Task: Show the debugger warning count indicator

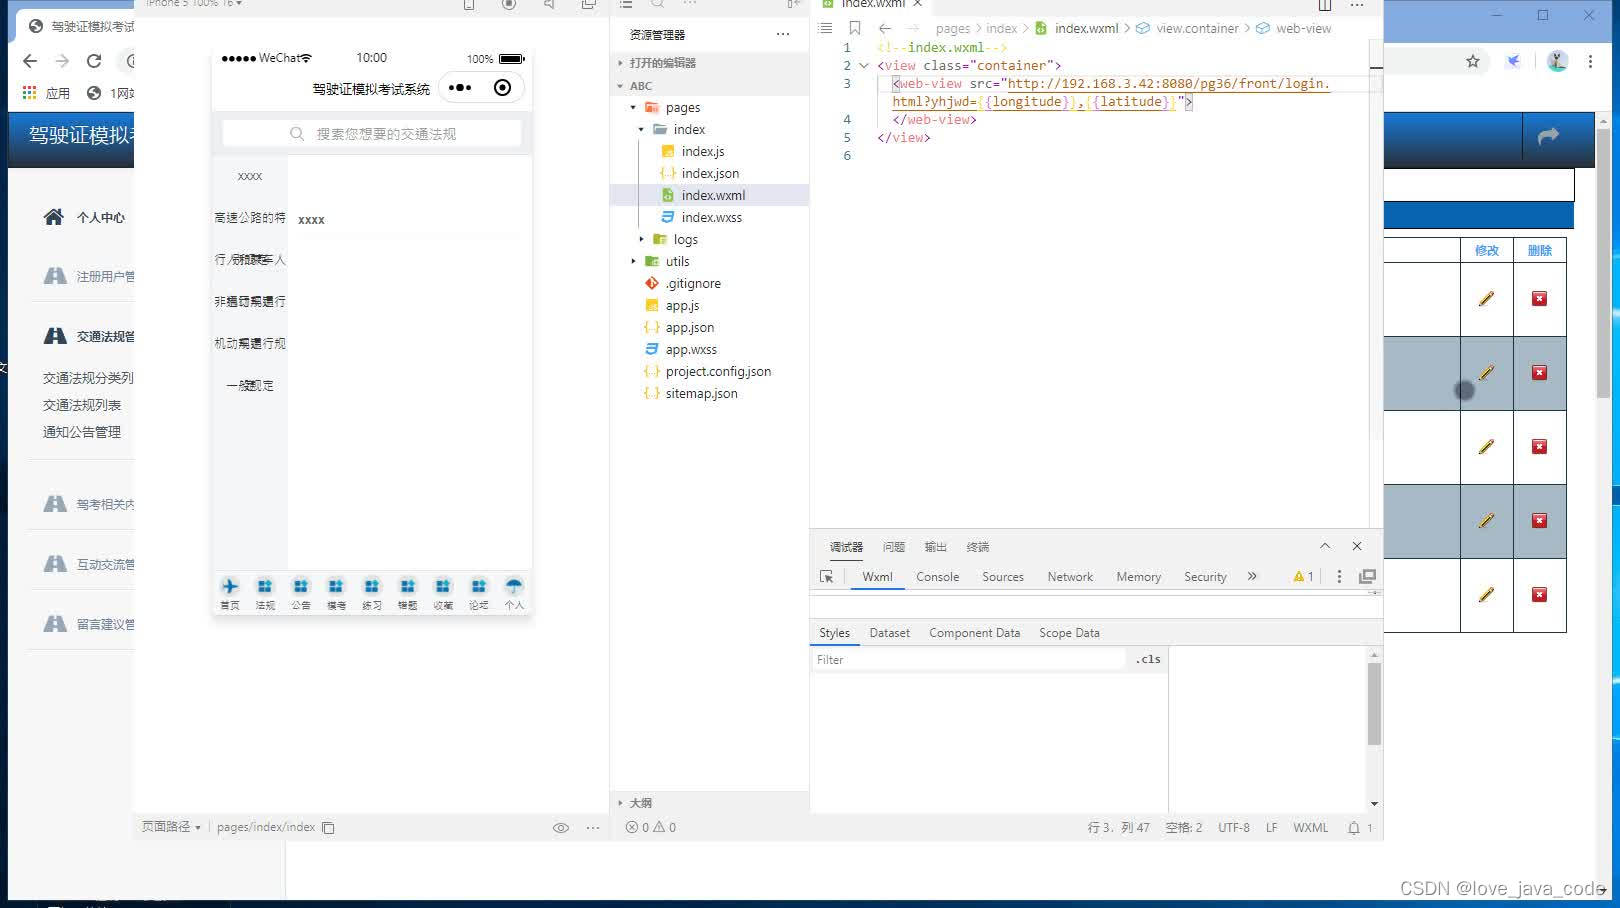Action: [1303, 577]
